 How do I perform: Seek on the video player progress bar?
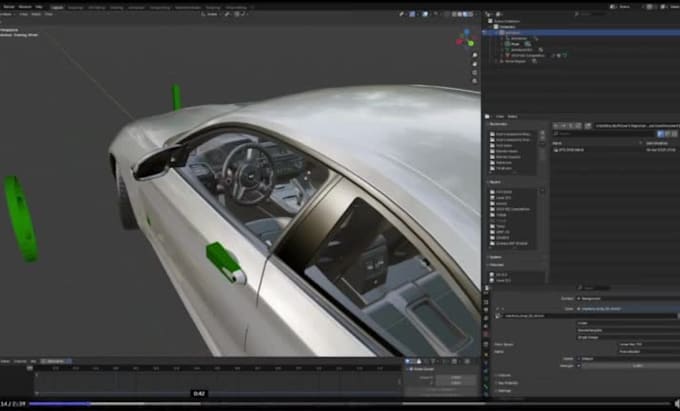(349, 404)
